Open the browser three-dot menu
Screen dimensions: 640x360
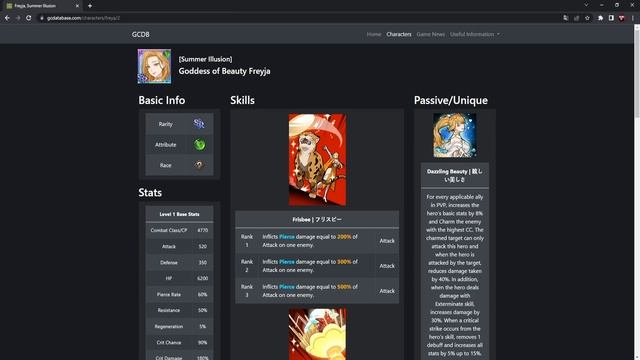pyautogui.click(x=633, y=18)
